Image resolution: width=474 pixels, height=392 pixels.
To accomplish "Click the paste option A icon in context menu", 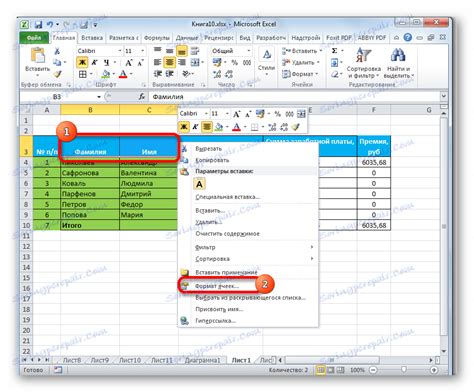I will point(199,184).
